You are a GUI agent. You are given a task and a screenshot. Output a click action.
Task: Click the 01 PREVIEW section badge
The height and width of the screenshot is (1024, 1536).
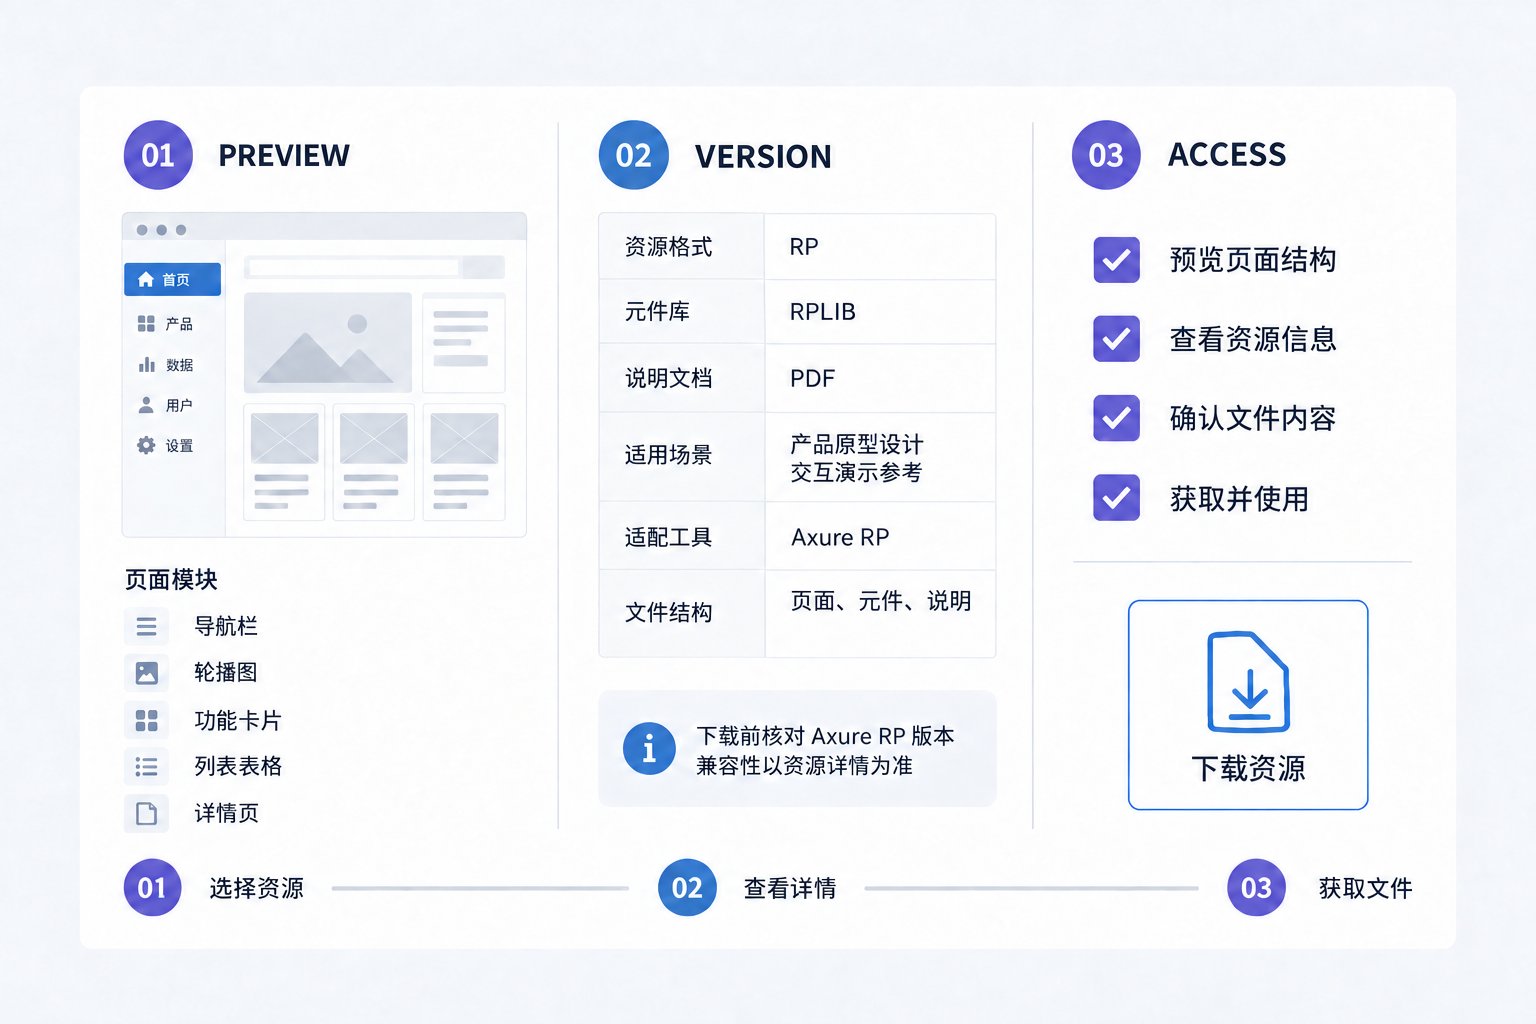tap(158, 155)
